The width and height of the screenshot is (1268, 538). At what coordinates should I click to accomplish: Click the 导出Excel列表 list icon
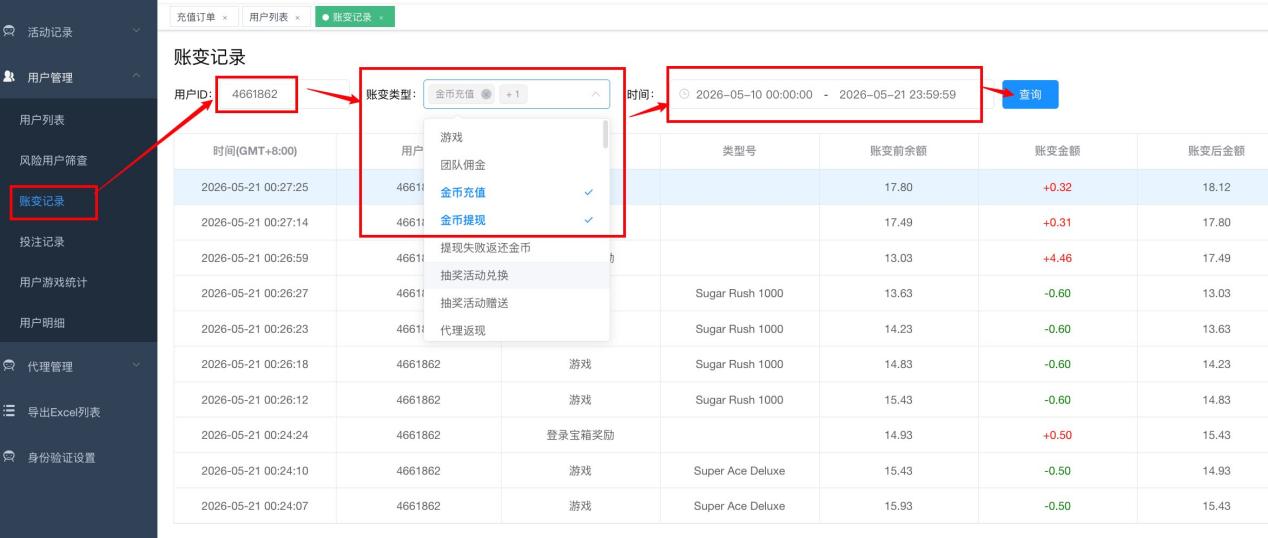pos(9,412)
